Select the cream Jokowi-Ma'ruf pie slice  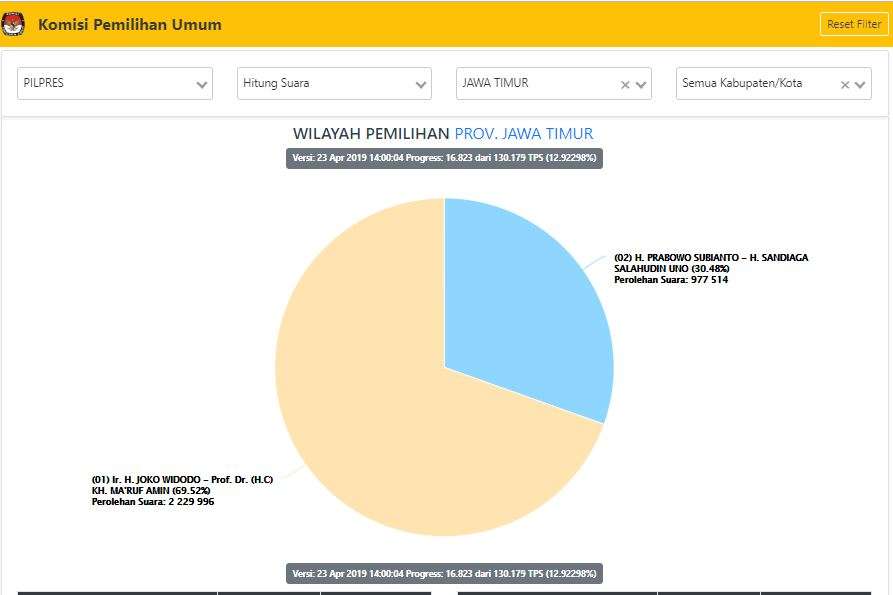click(x=400, y=420)
